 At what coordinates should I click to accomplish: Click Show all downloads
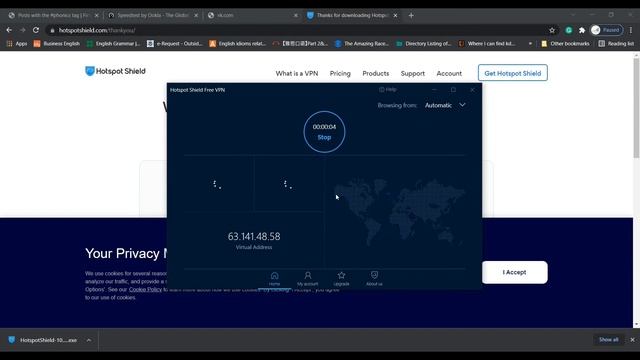608,340
